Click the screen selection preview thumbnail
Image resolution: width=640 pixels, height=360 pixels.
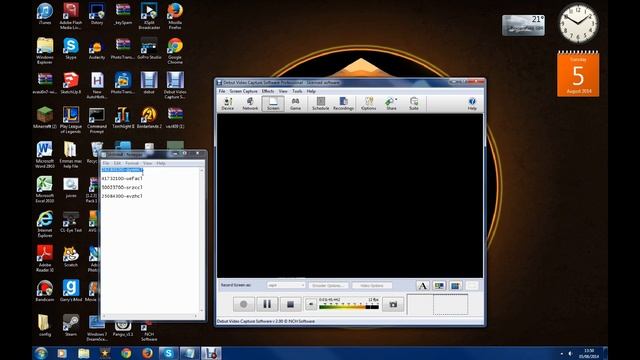point(438,304)
